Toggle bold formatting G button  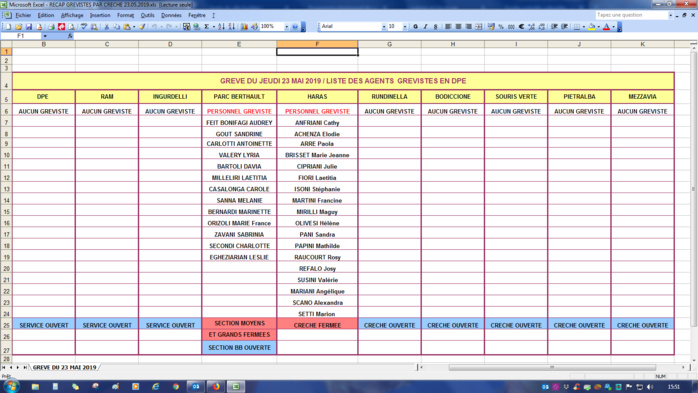coord(415,27)
